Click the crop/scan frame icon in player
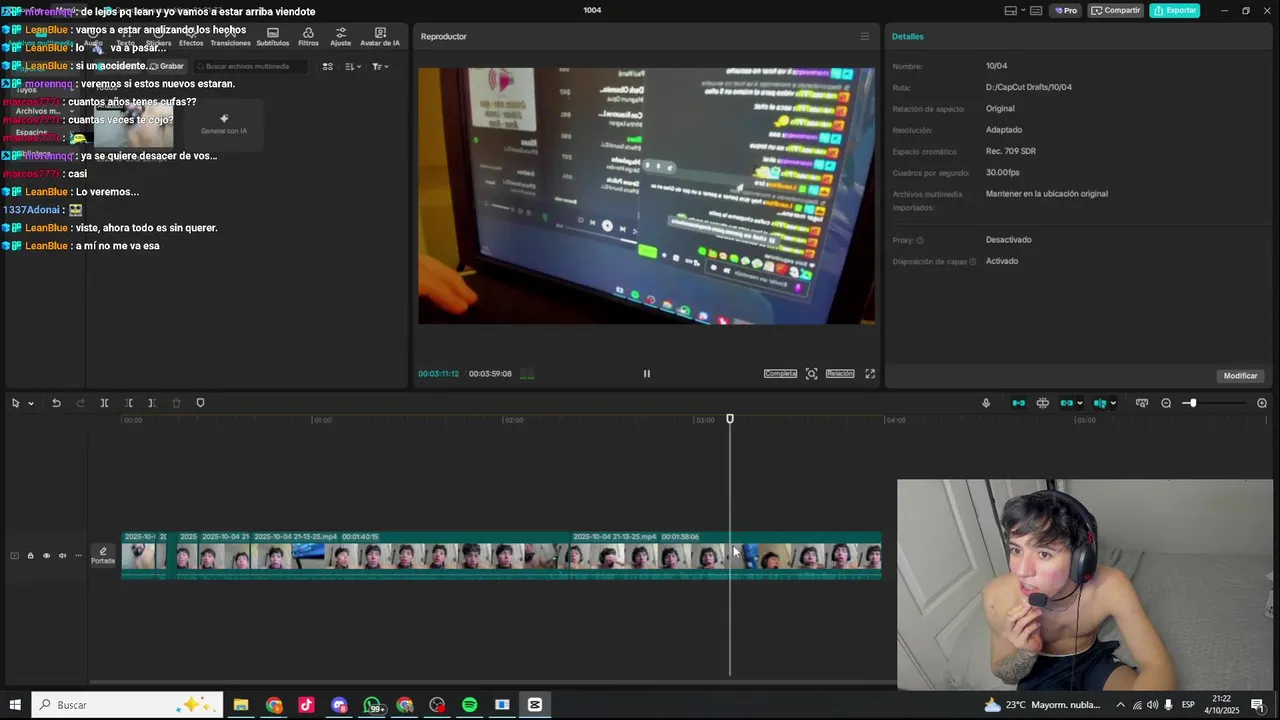Viewport: 1280px width, 720px height. (x=811, y=374)
